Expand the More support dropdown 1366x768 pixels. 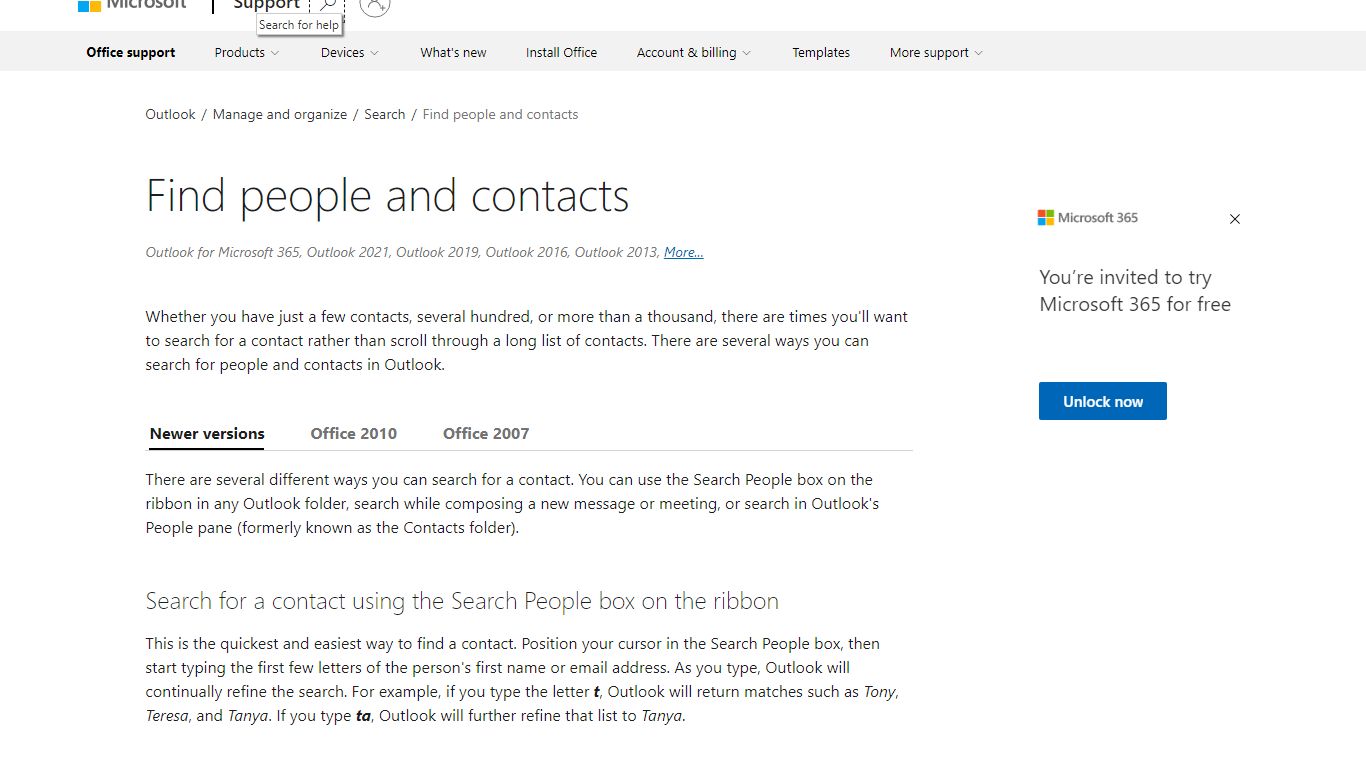pyautogui.click(x=936, y=53)
